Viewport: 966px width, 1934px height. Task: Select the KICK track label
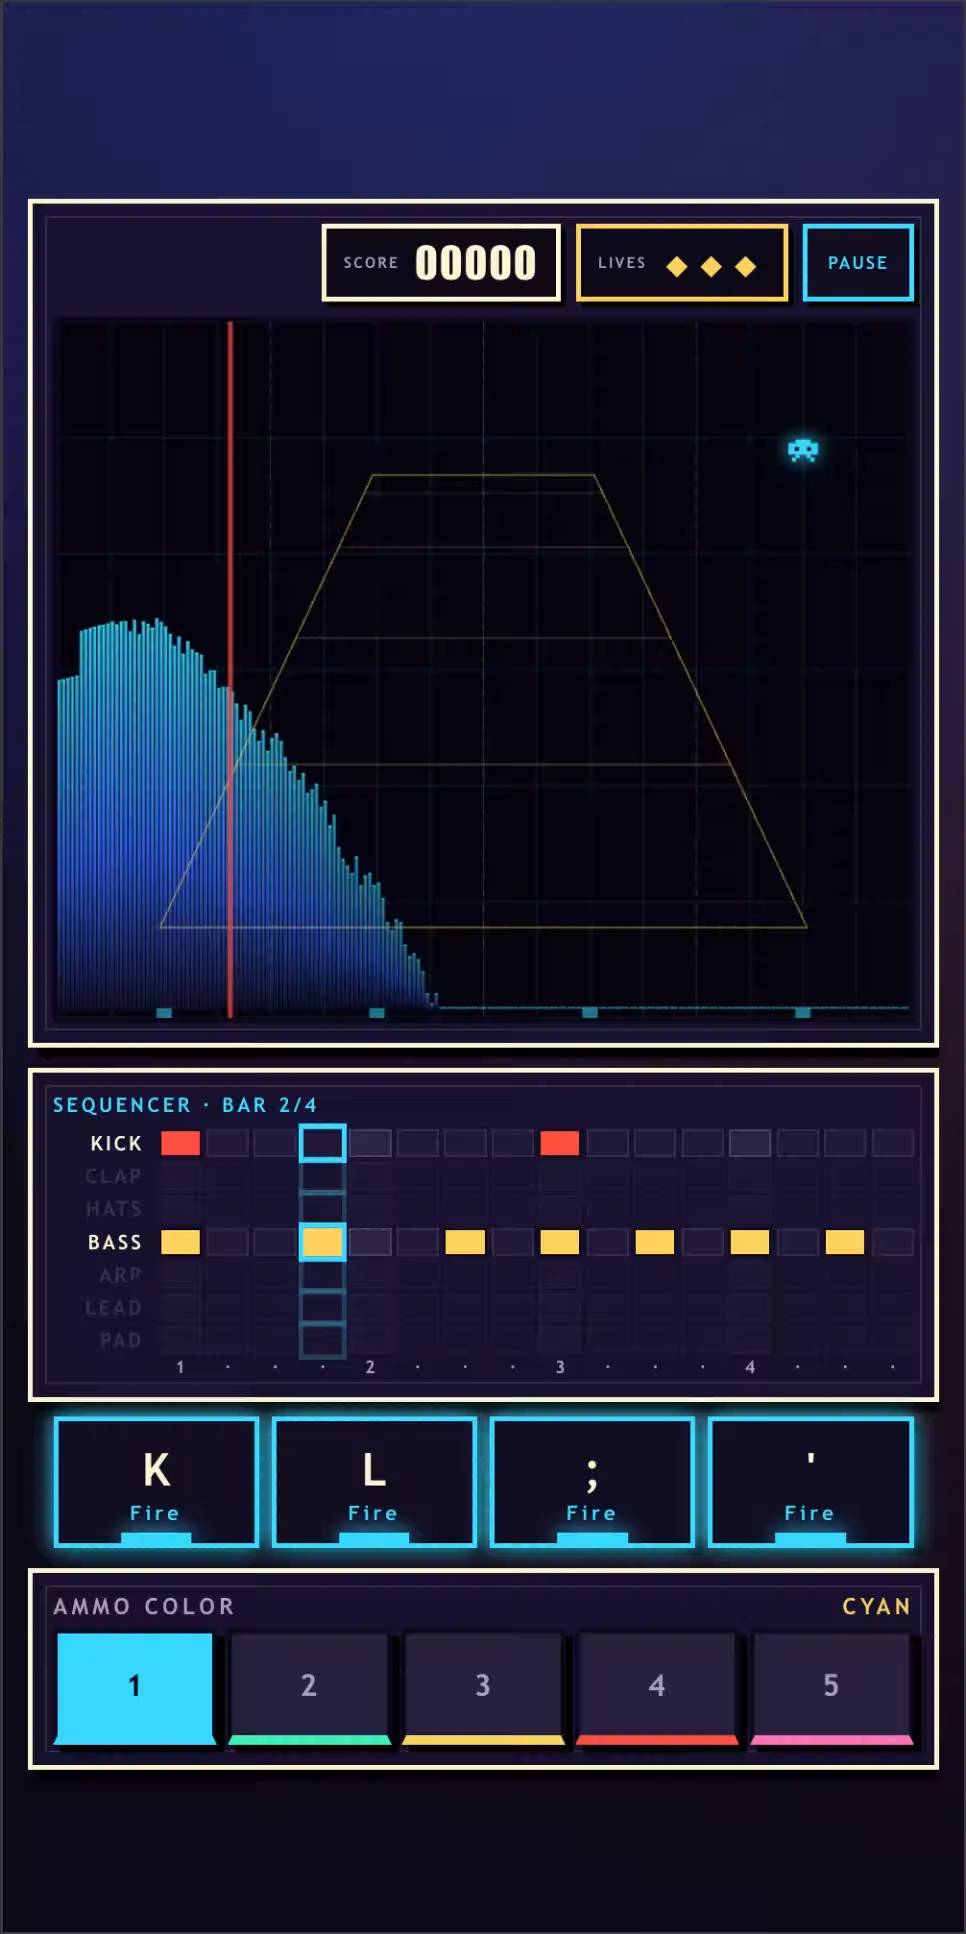click(116, 1143)
